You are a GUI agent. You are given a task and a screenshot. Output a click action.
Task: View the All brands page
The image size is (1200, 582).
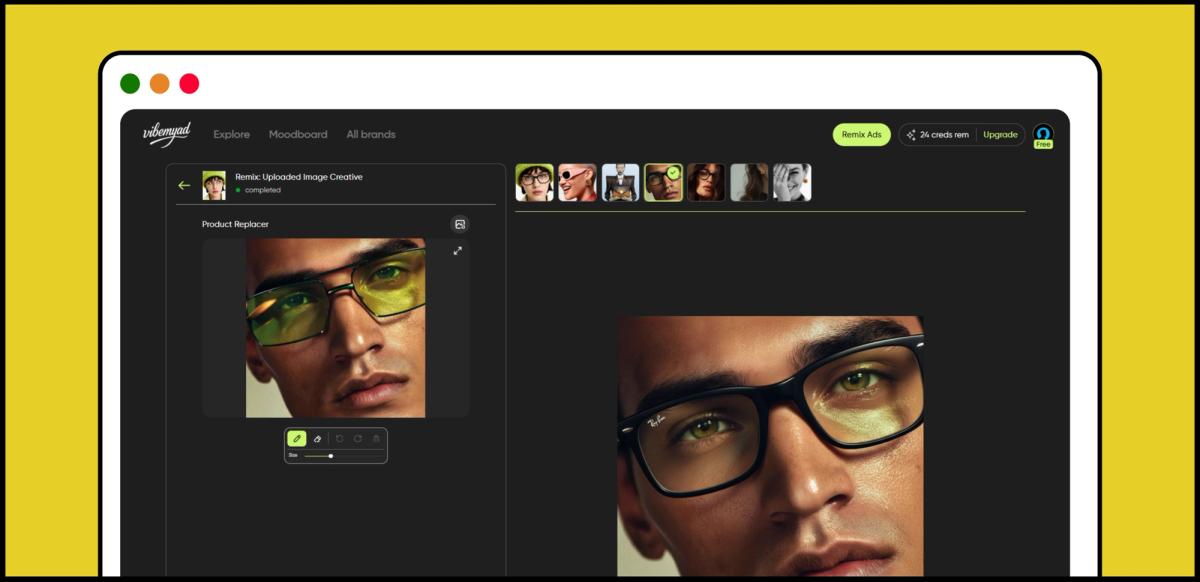pos(371,134)
